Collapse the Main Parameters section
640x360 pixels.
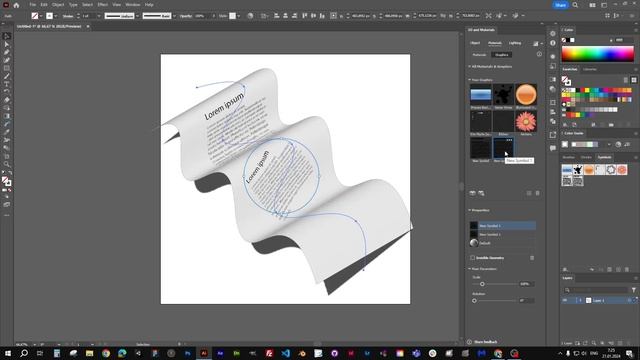pyautogui.click(x=469, y=269)
